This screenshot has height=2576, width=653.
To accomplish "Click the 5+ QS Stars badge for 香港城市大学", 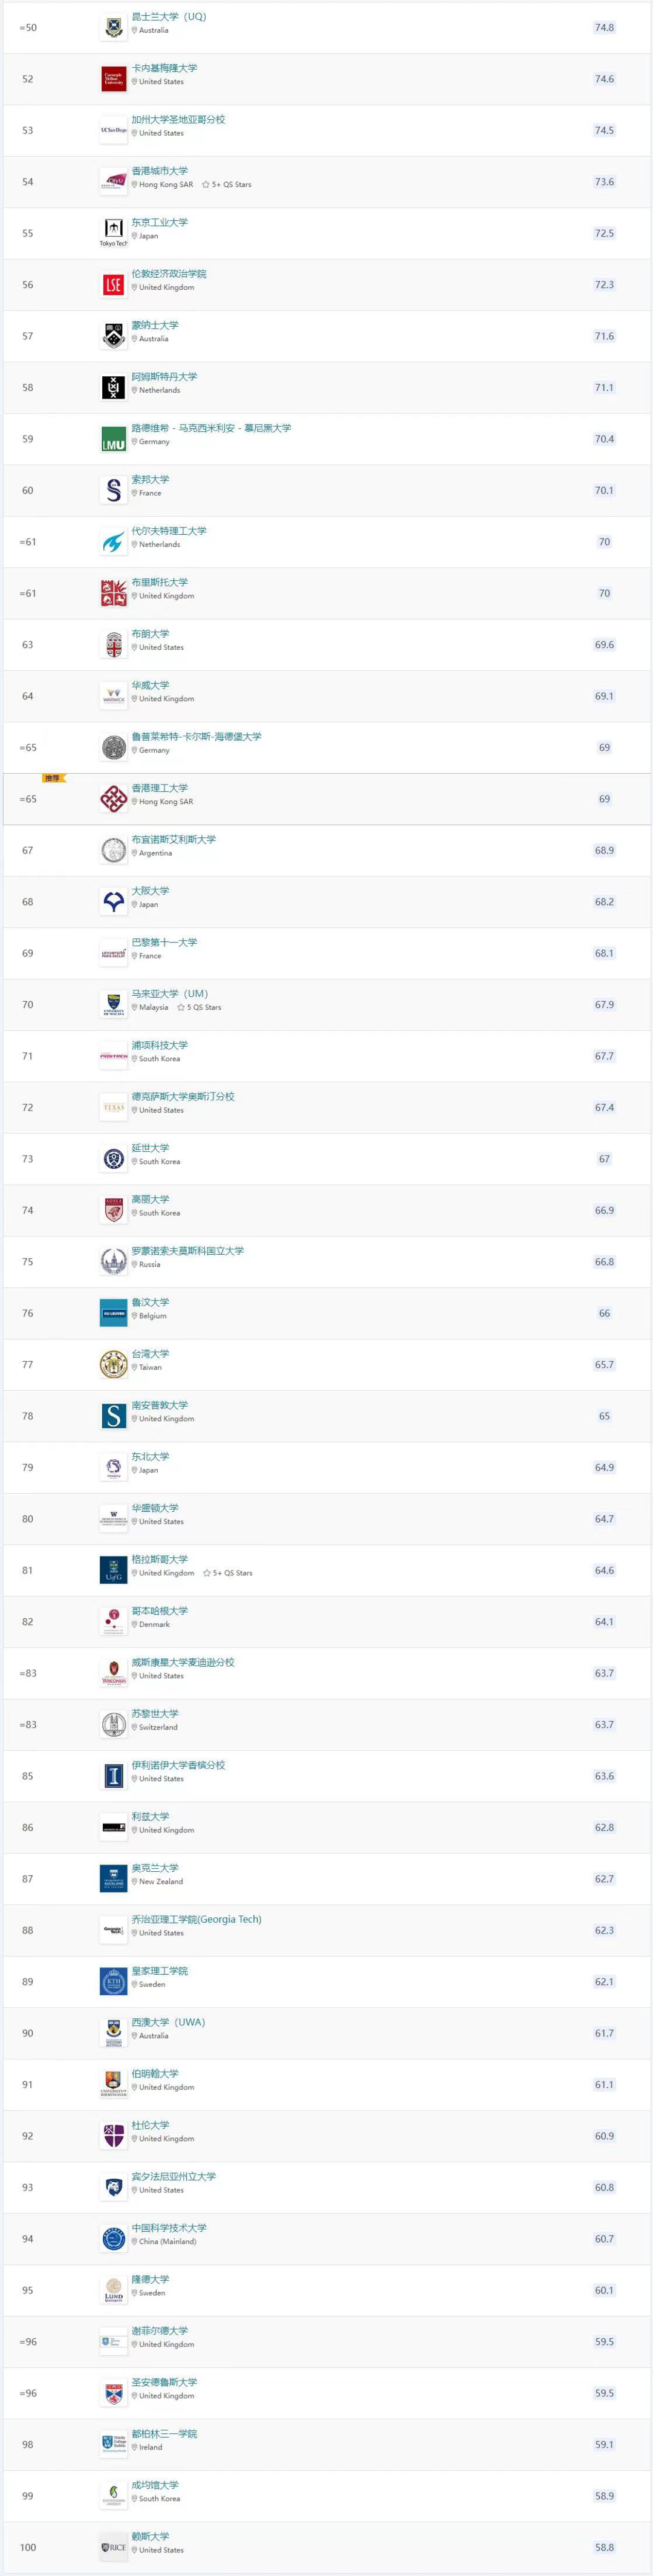I will 227,185.
